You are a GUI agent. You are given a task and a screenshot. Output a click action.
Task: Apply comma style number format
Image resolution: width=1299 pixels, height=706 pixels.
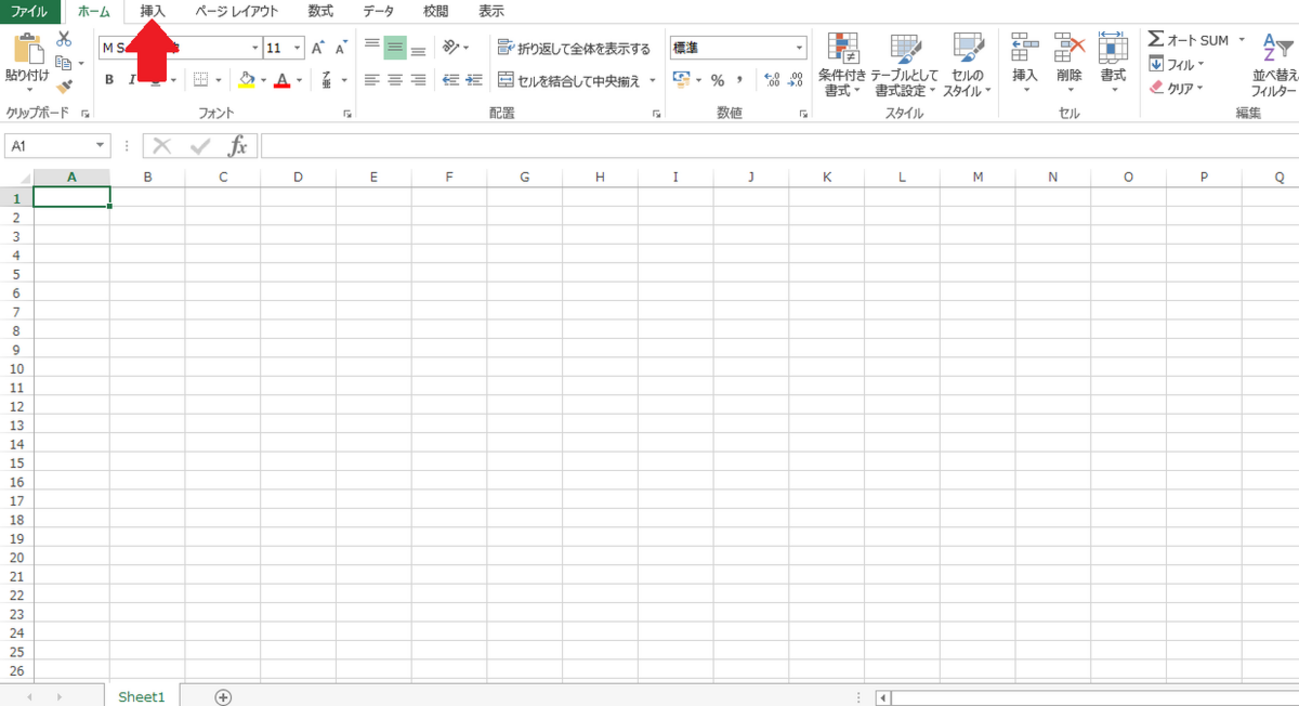(740, 80)
